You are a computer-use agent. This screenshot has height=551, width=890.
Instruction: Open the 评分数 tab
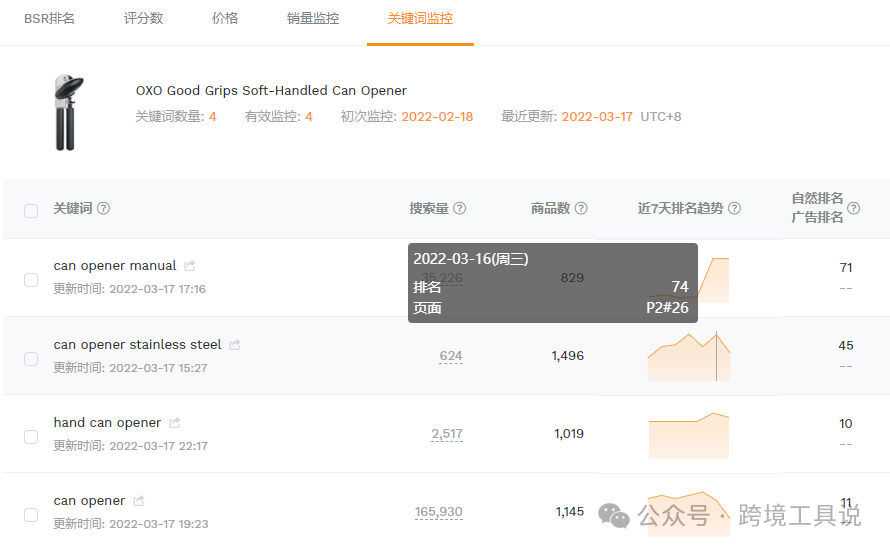144,19
